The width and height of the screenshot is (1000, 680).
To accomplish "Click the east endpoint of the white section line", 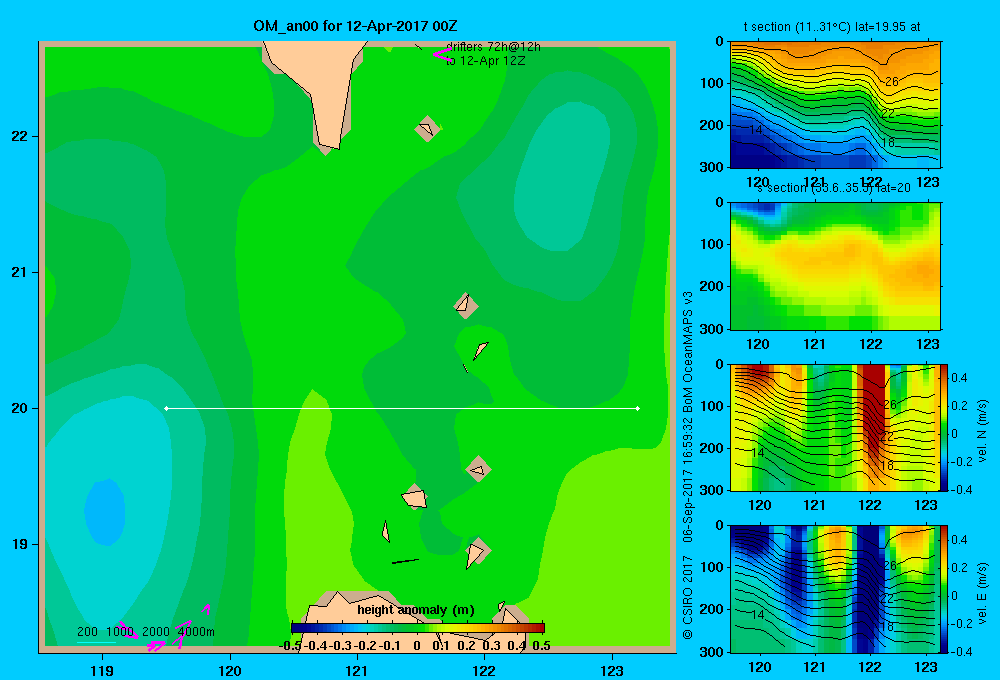I will tap(638, 408).
